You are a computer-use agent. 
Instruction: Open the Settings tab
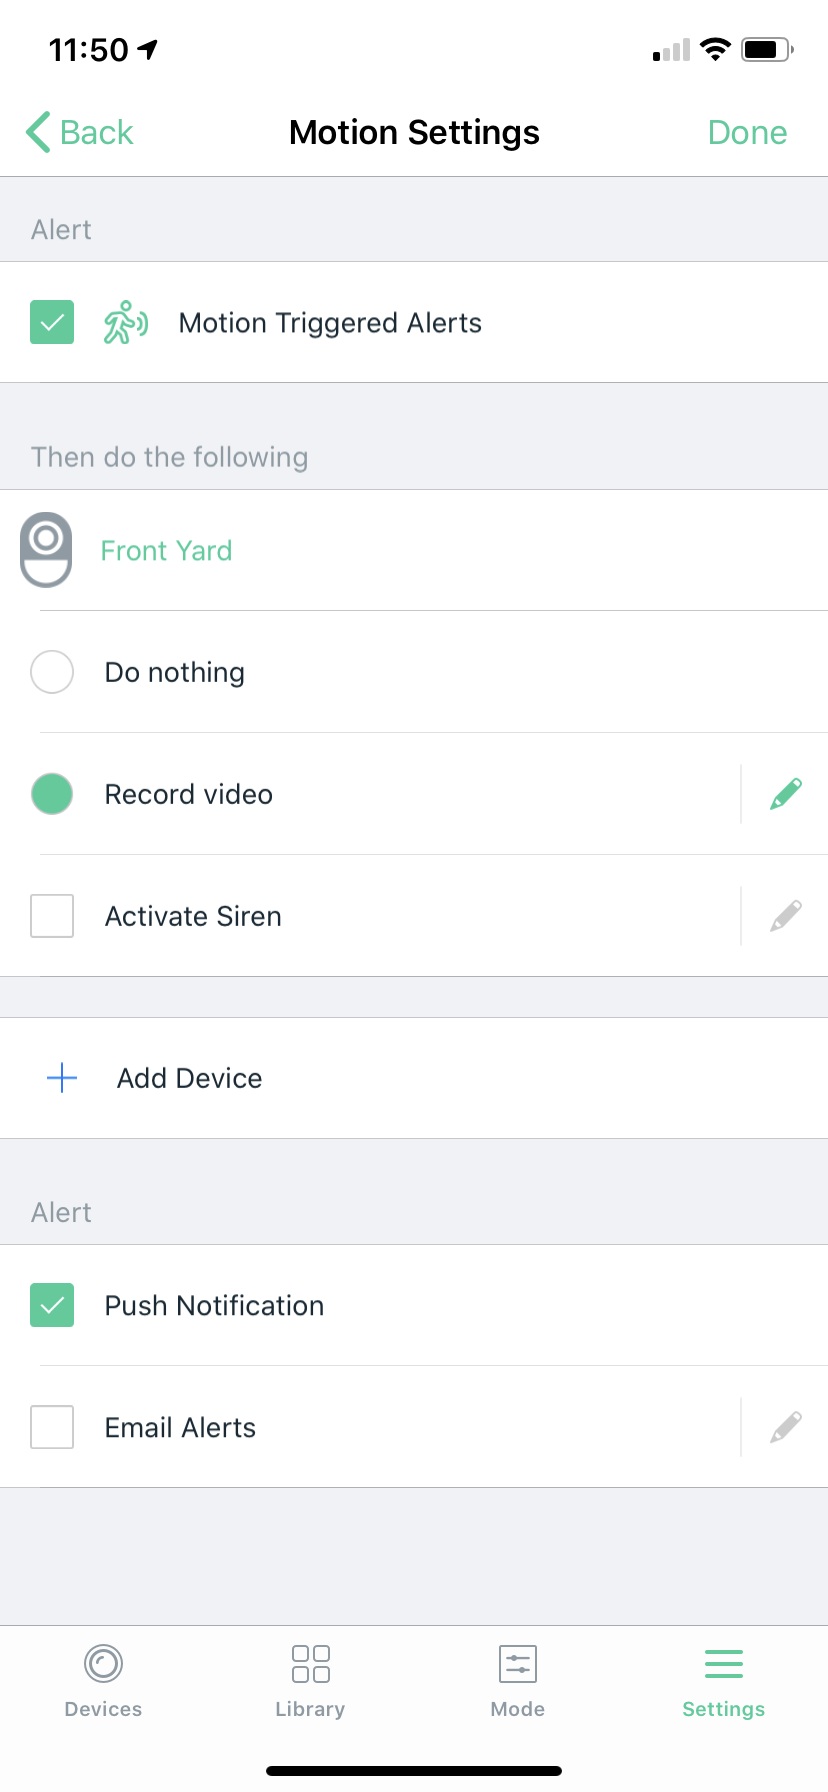723,1682
